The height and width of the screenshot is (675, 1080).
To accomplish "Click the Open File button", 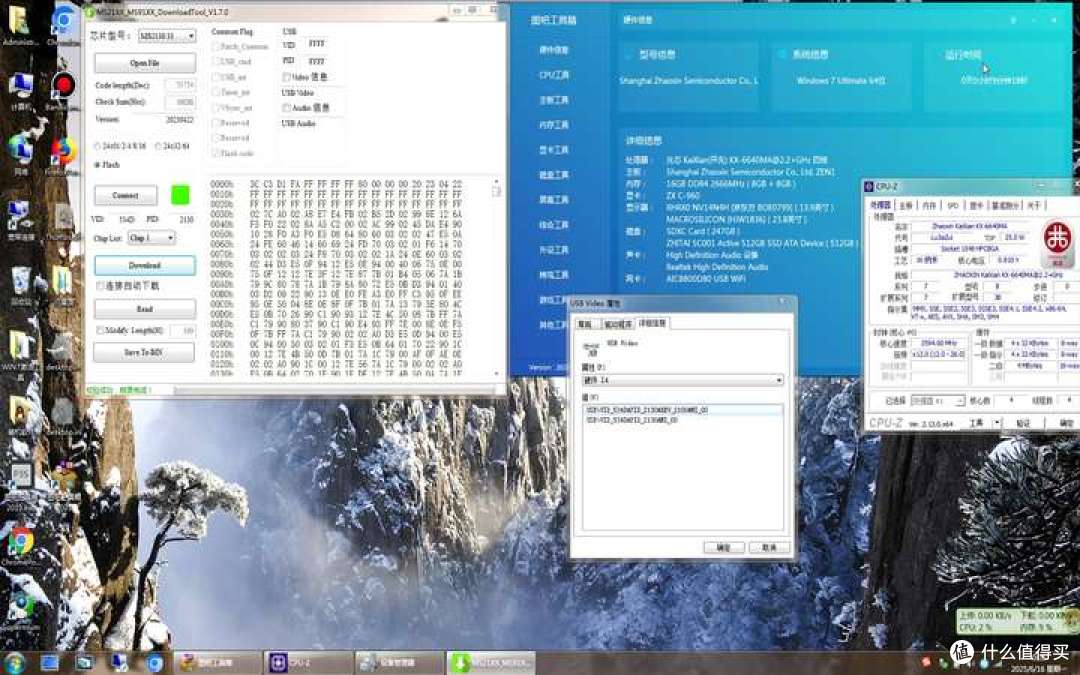I will click(x=145, y=63).
